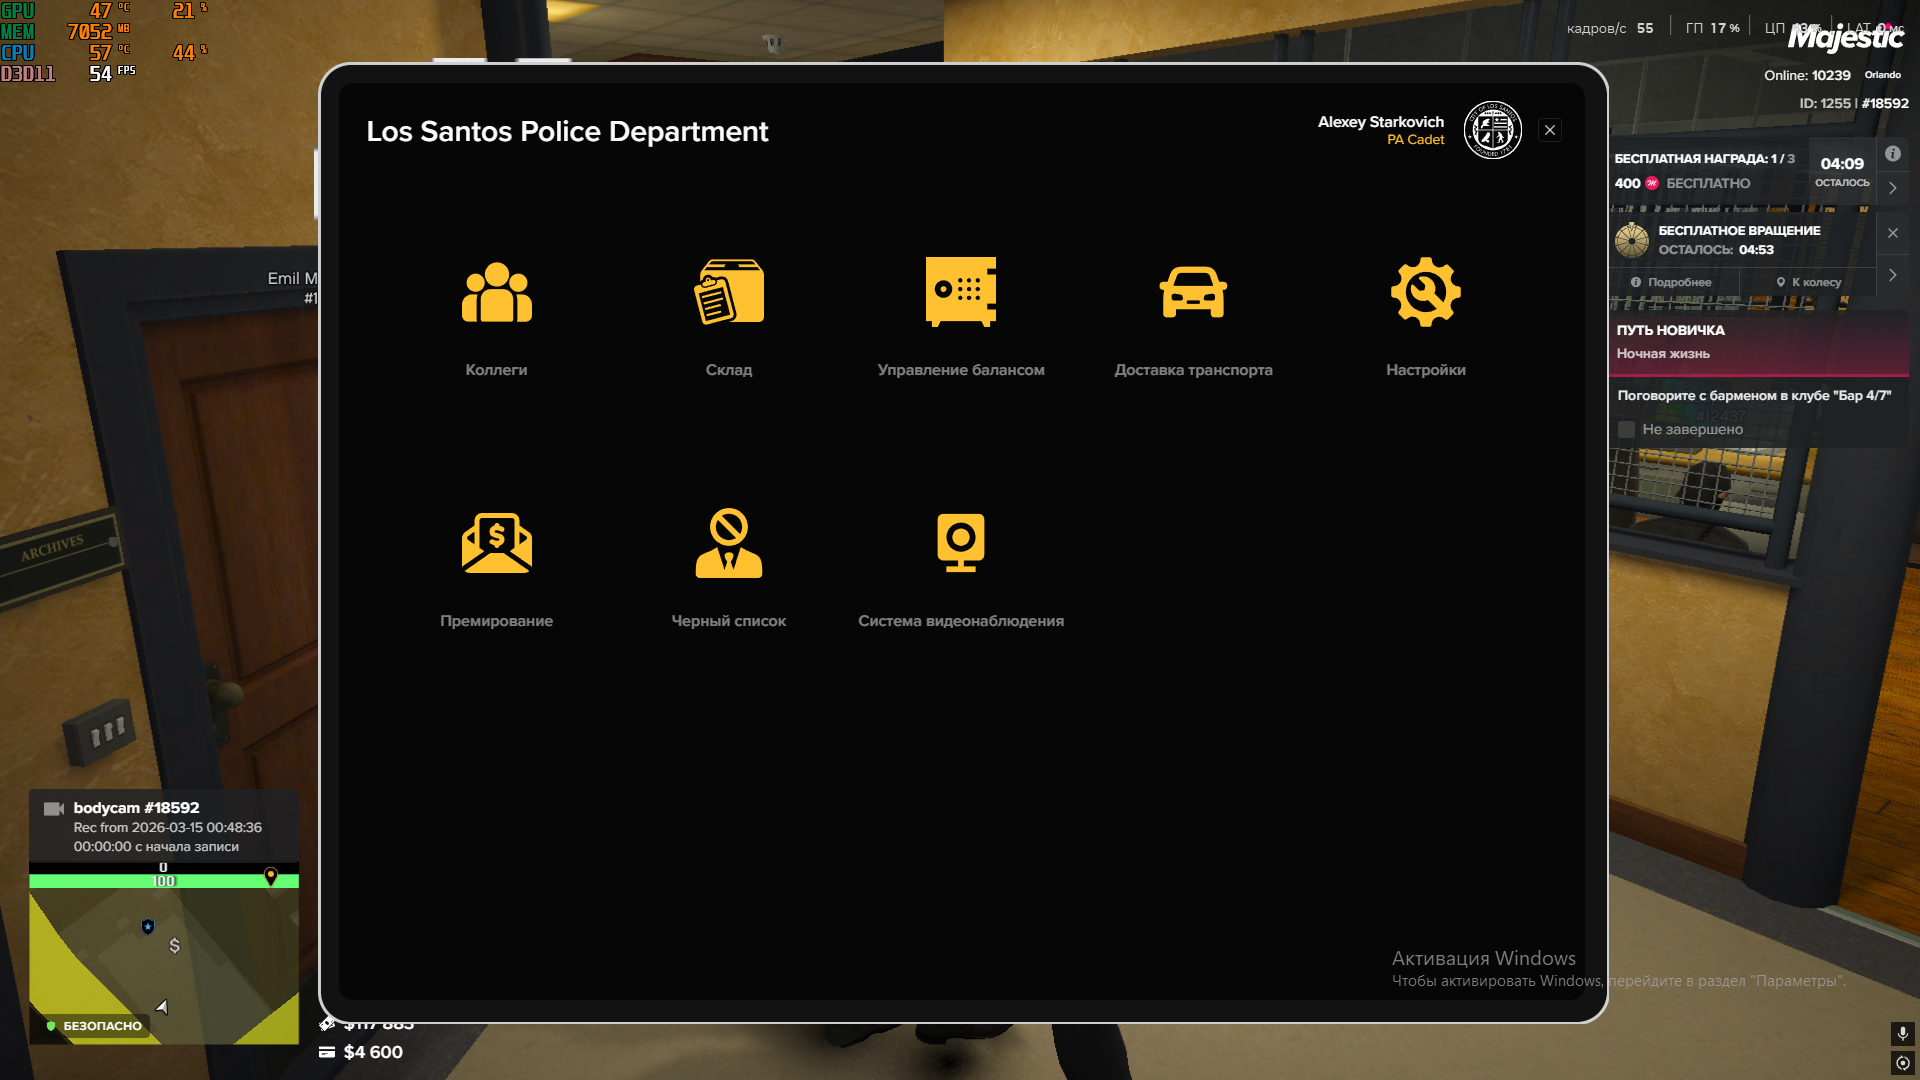Image resolution: width=1920 pixels, height=1080 pixels.
Task: Open the Склад warehouse icon
Action: pos(729,293)
